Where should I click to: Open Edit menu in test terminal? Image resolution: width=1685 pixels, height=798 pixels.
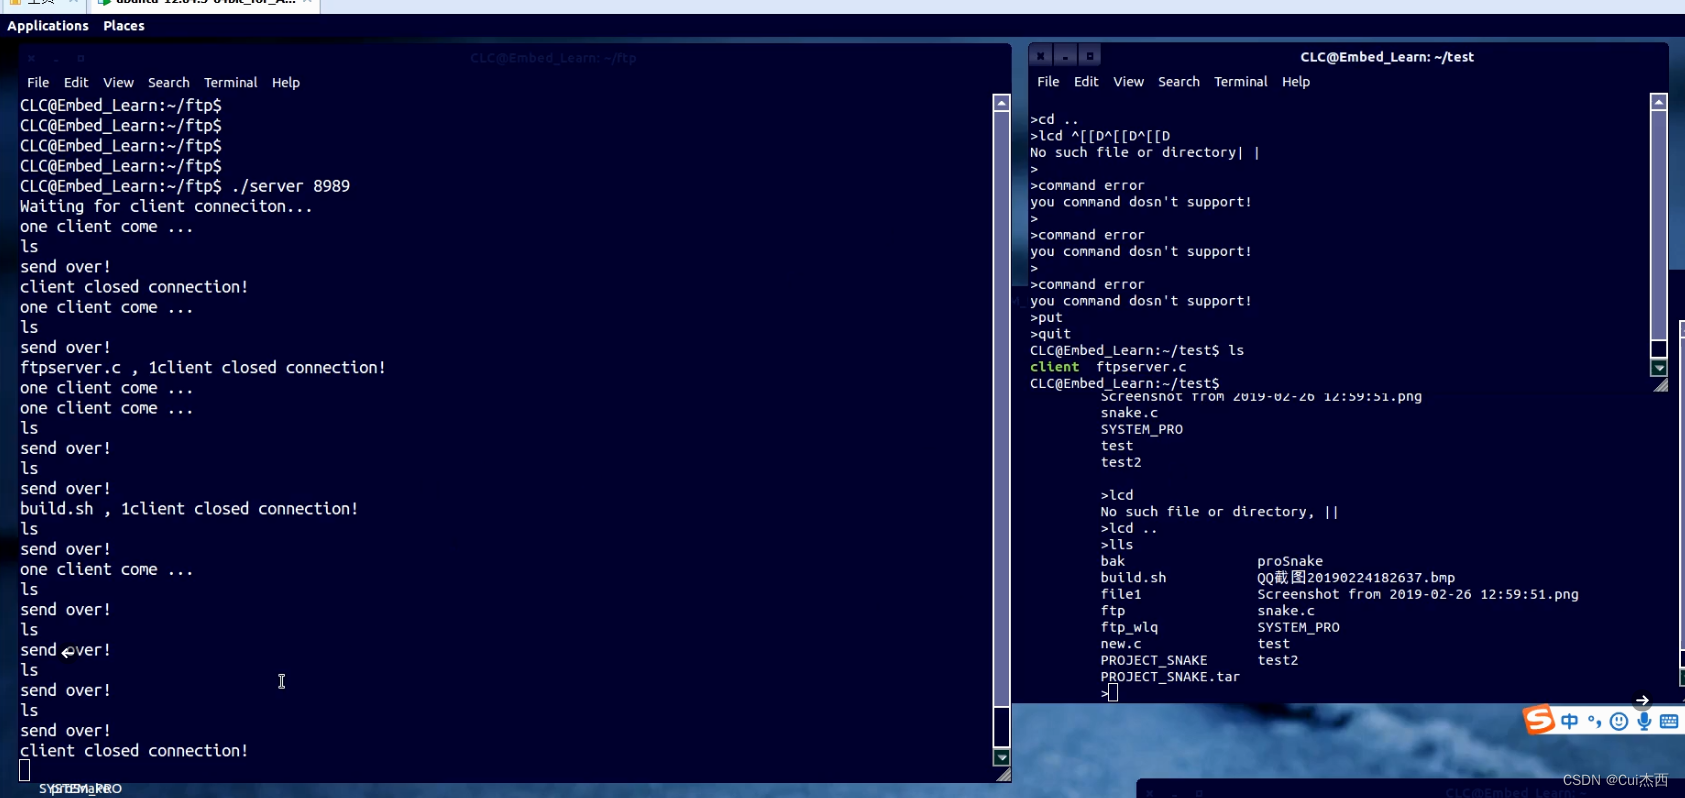pos(1086,81)
